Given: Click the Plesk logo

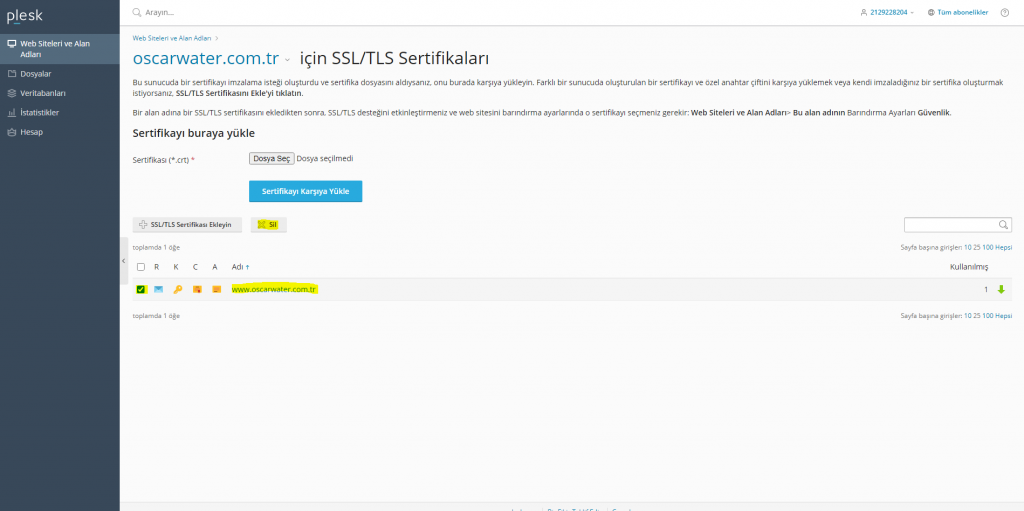Looking at the screenshot, I should (x=25, y=16).
